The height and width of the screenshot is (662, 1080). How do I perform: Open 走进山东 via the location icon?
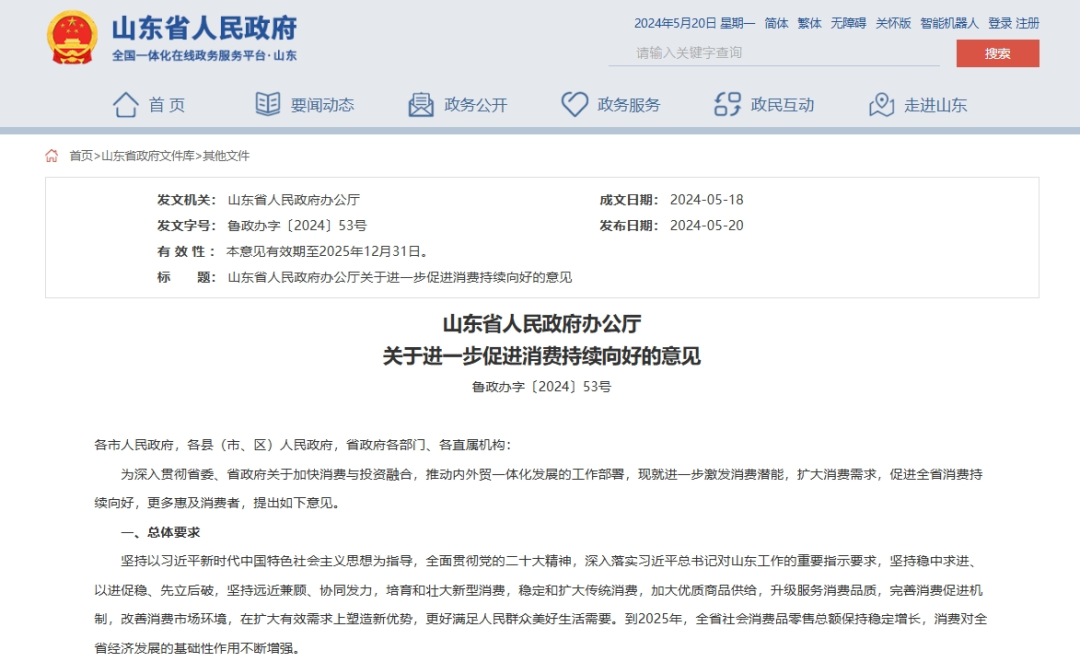pos(883,103)
